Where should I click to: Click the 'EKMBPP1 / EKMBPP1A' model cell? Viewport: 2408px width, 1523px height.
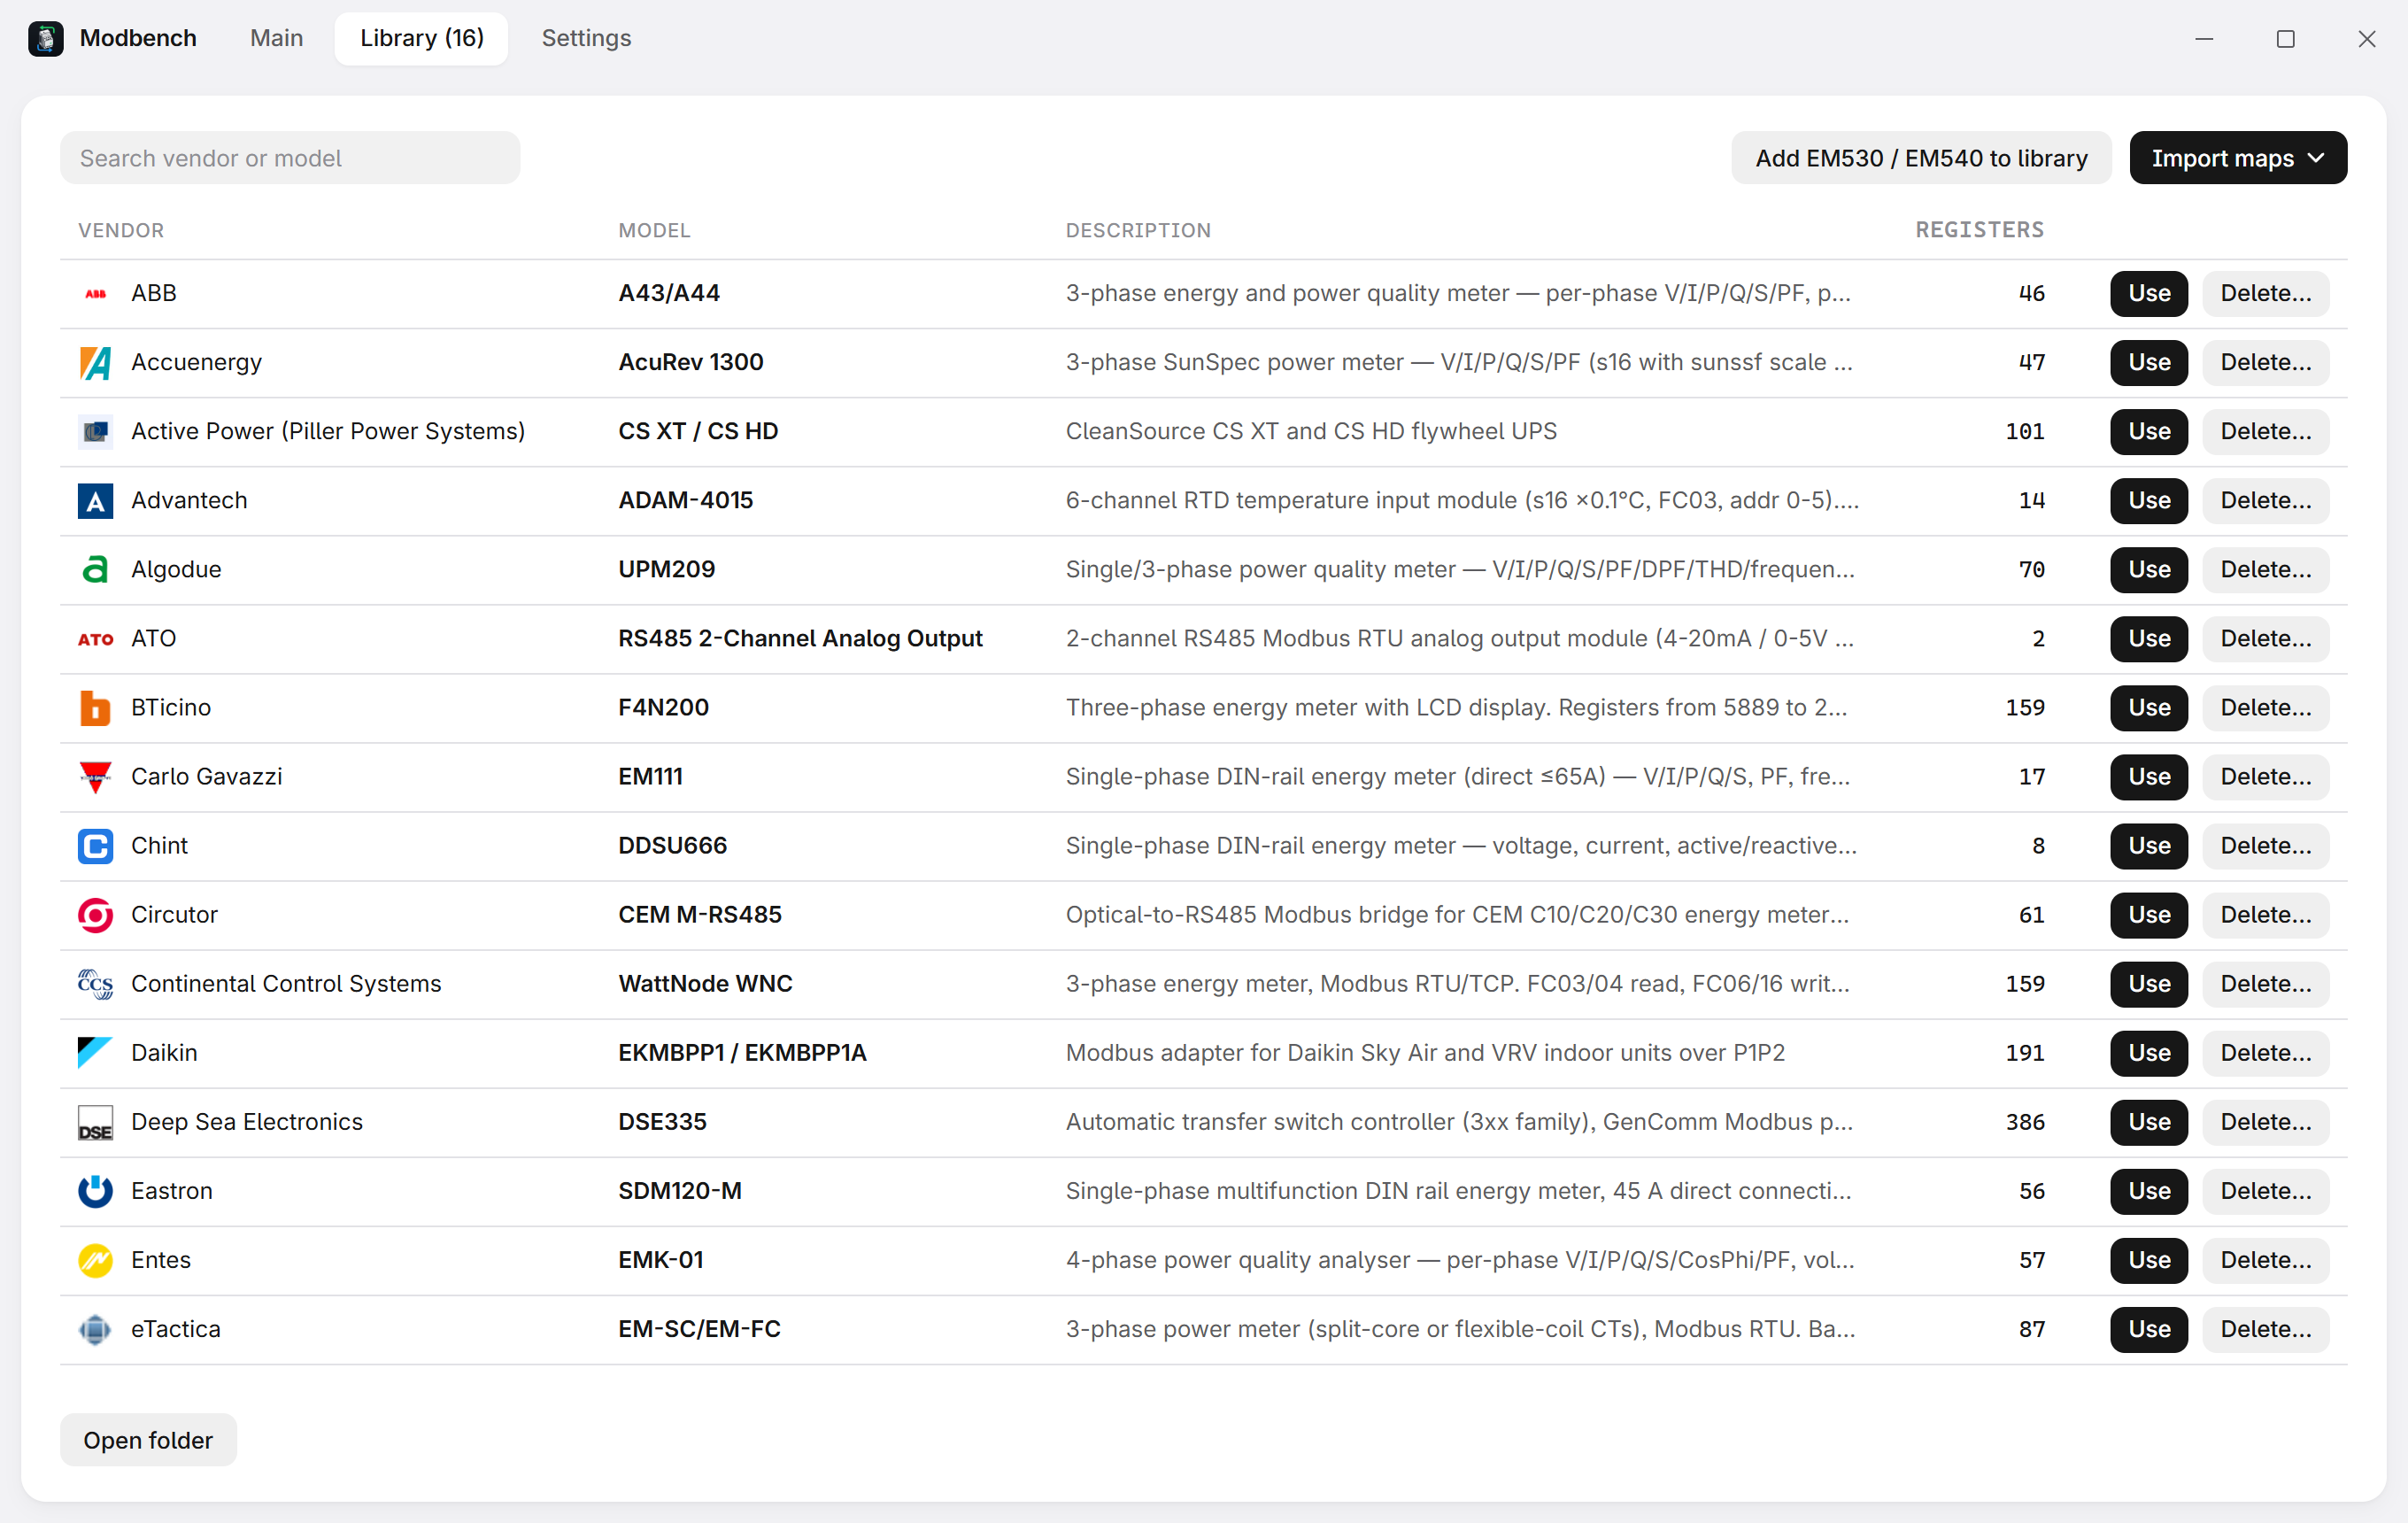click(742, 1052)
